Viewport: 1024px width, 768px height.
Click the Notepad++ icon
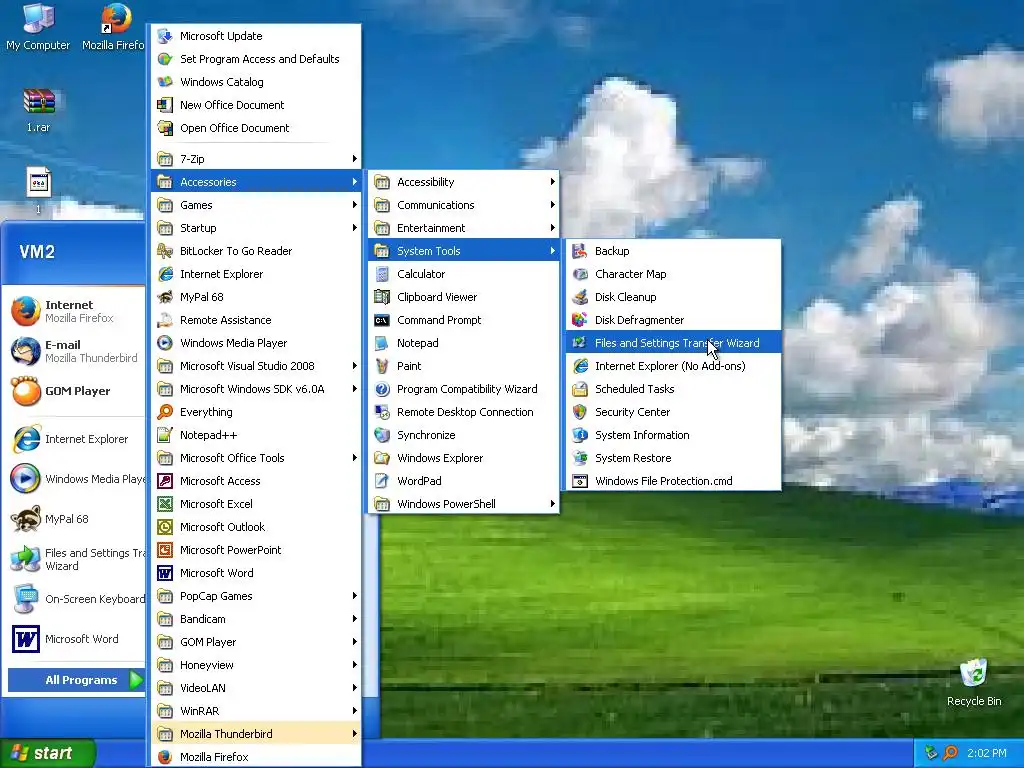[165, 434]
